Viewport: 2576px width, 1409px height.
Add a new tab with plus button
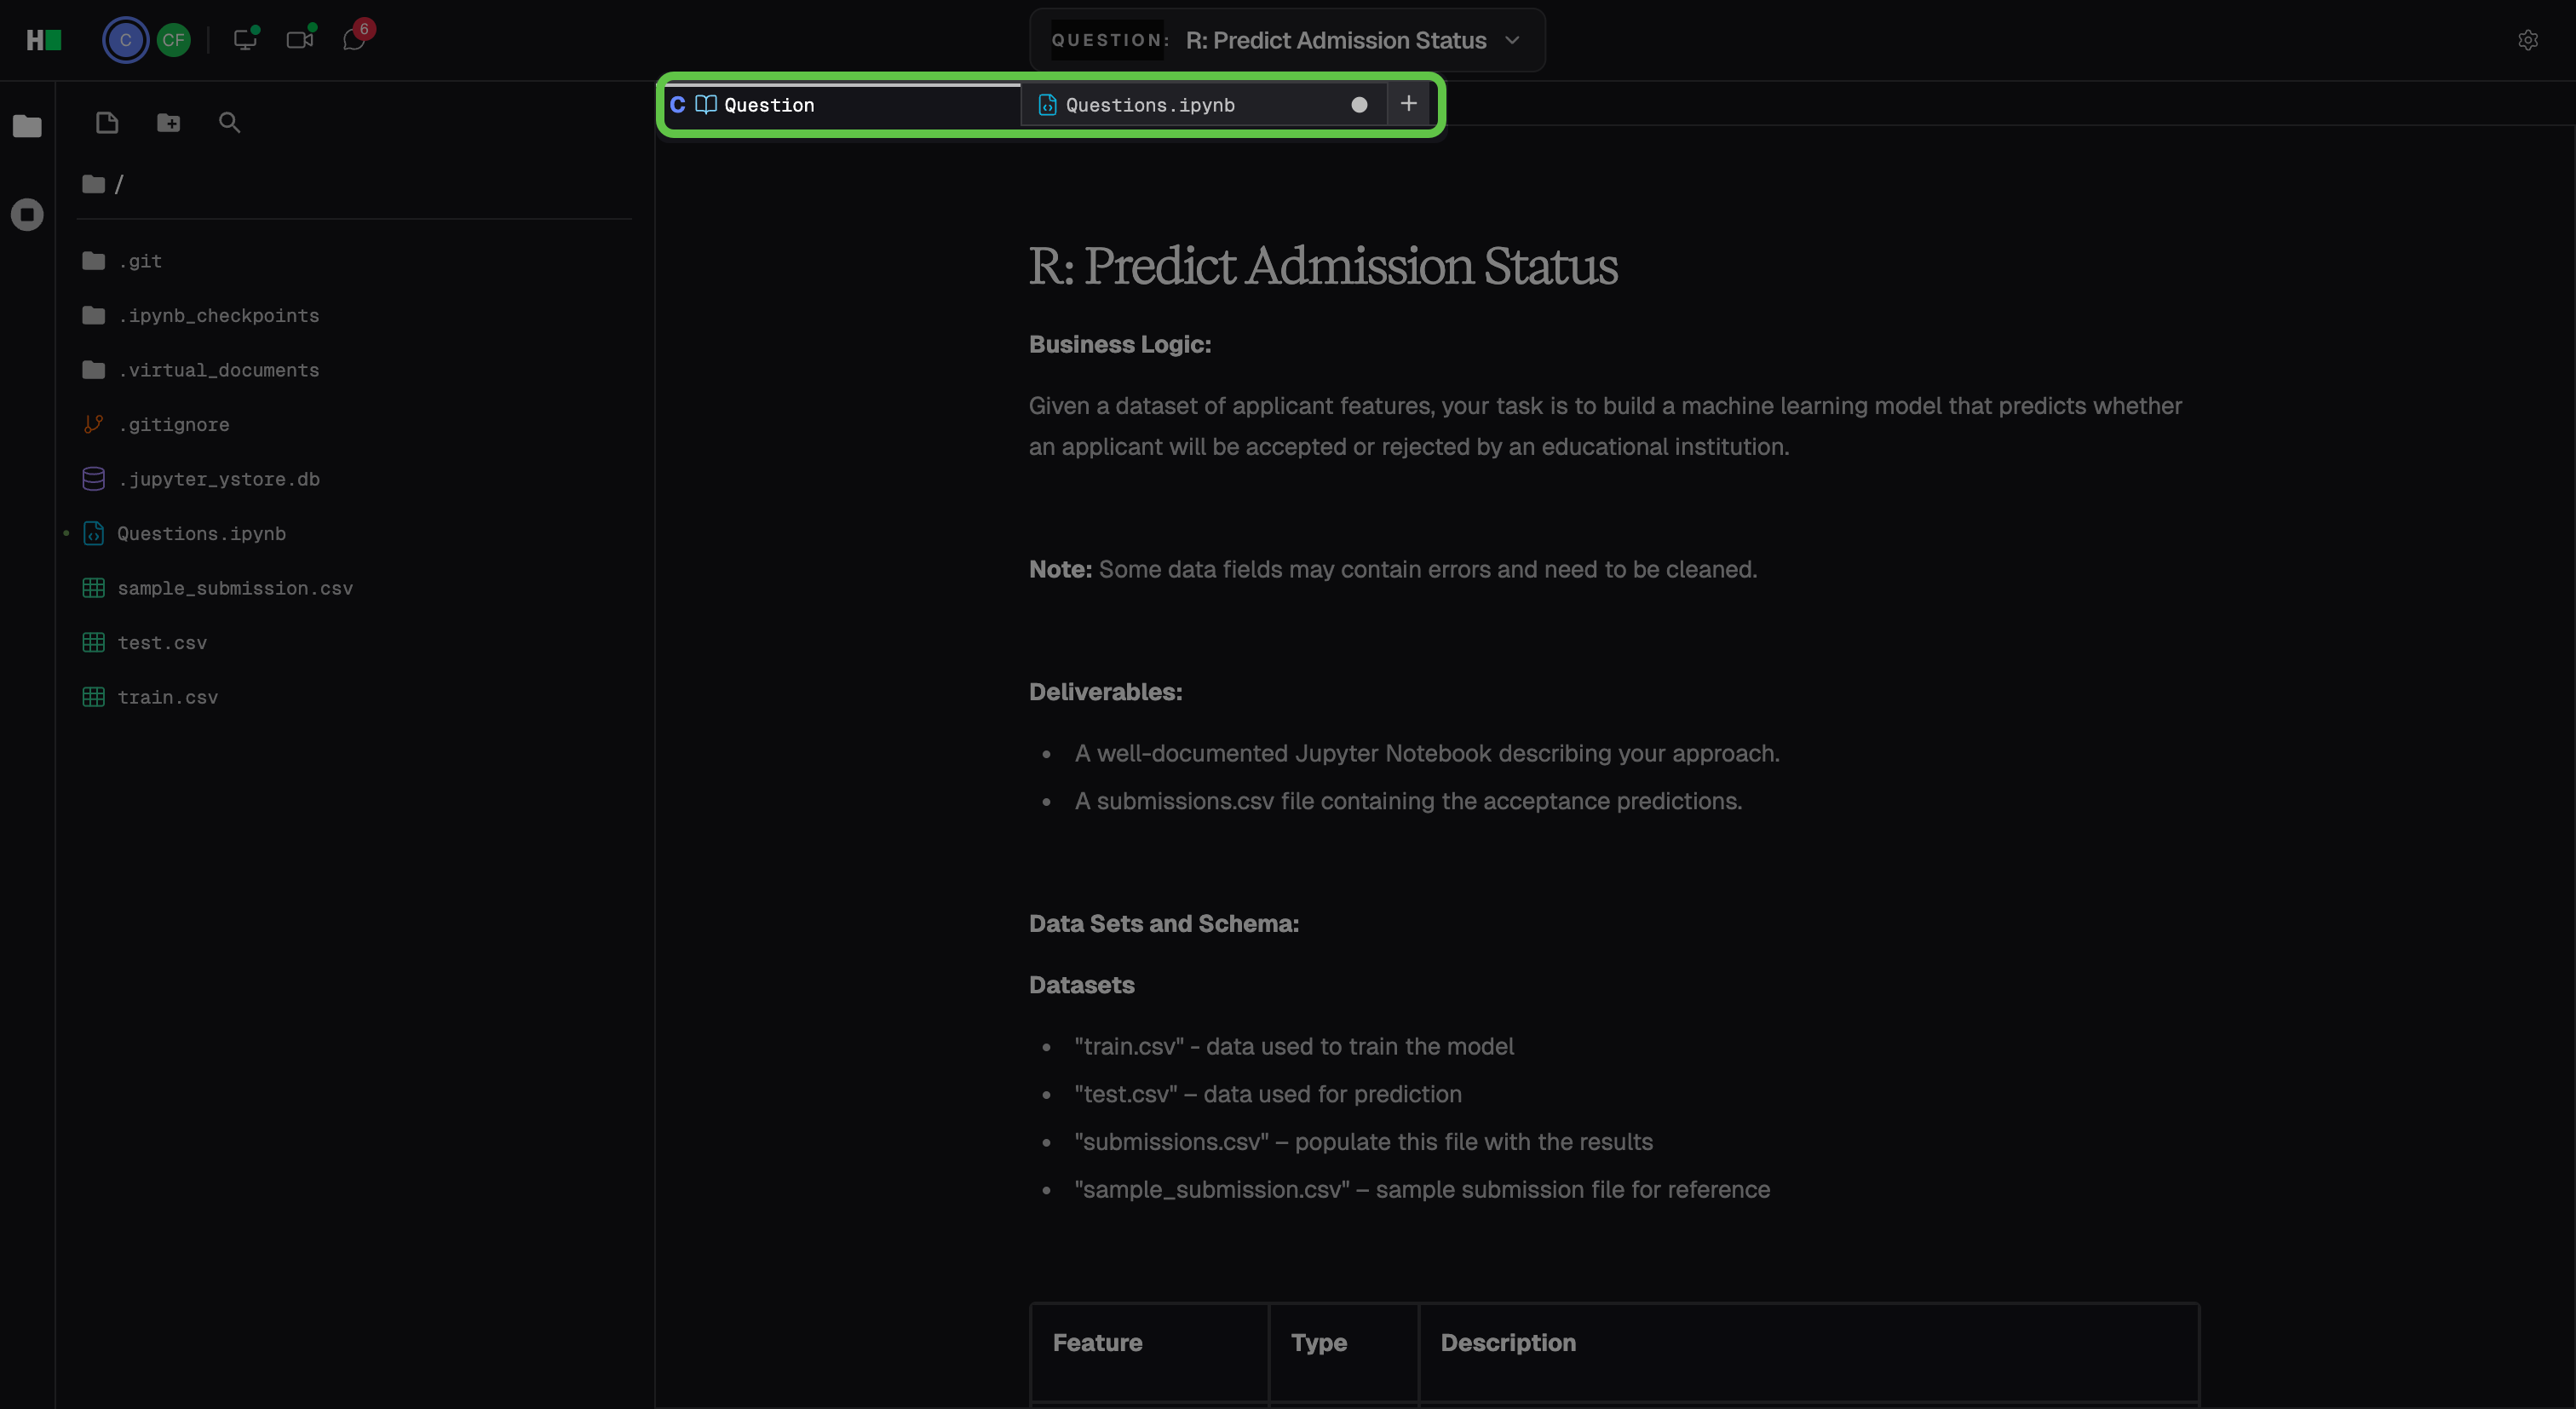[x=1408, y=104]
